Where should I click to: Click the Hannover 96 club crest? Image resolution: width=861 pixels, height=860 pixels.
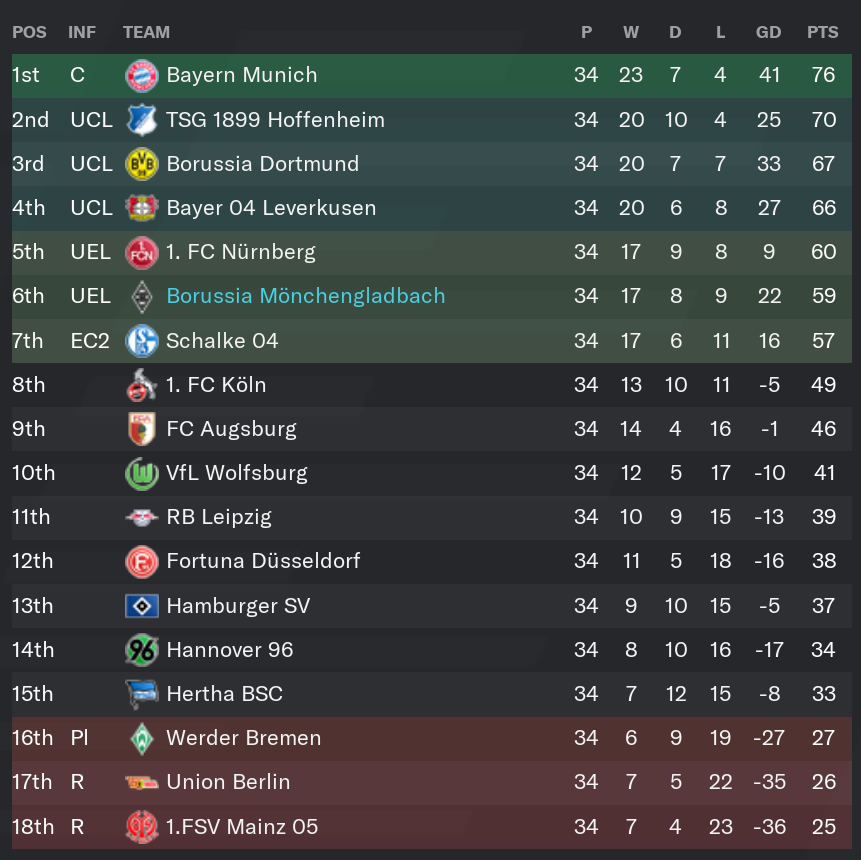tap(142, 650)
